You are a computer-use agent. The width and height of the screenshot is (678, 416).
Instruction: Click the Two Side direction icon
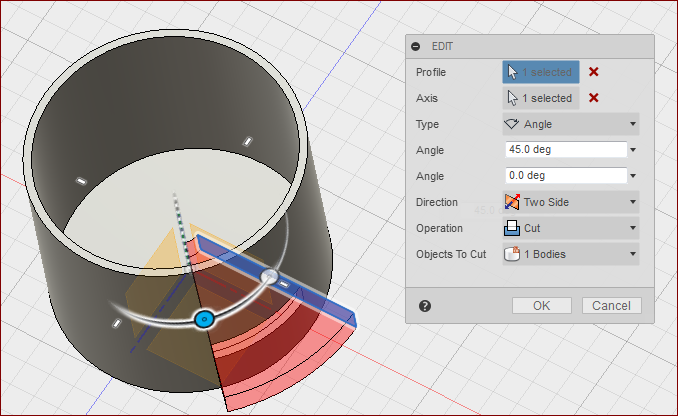click(x=512, y=202)
